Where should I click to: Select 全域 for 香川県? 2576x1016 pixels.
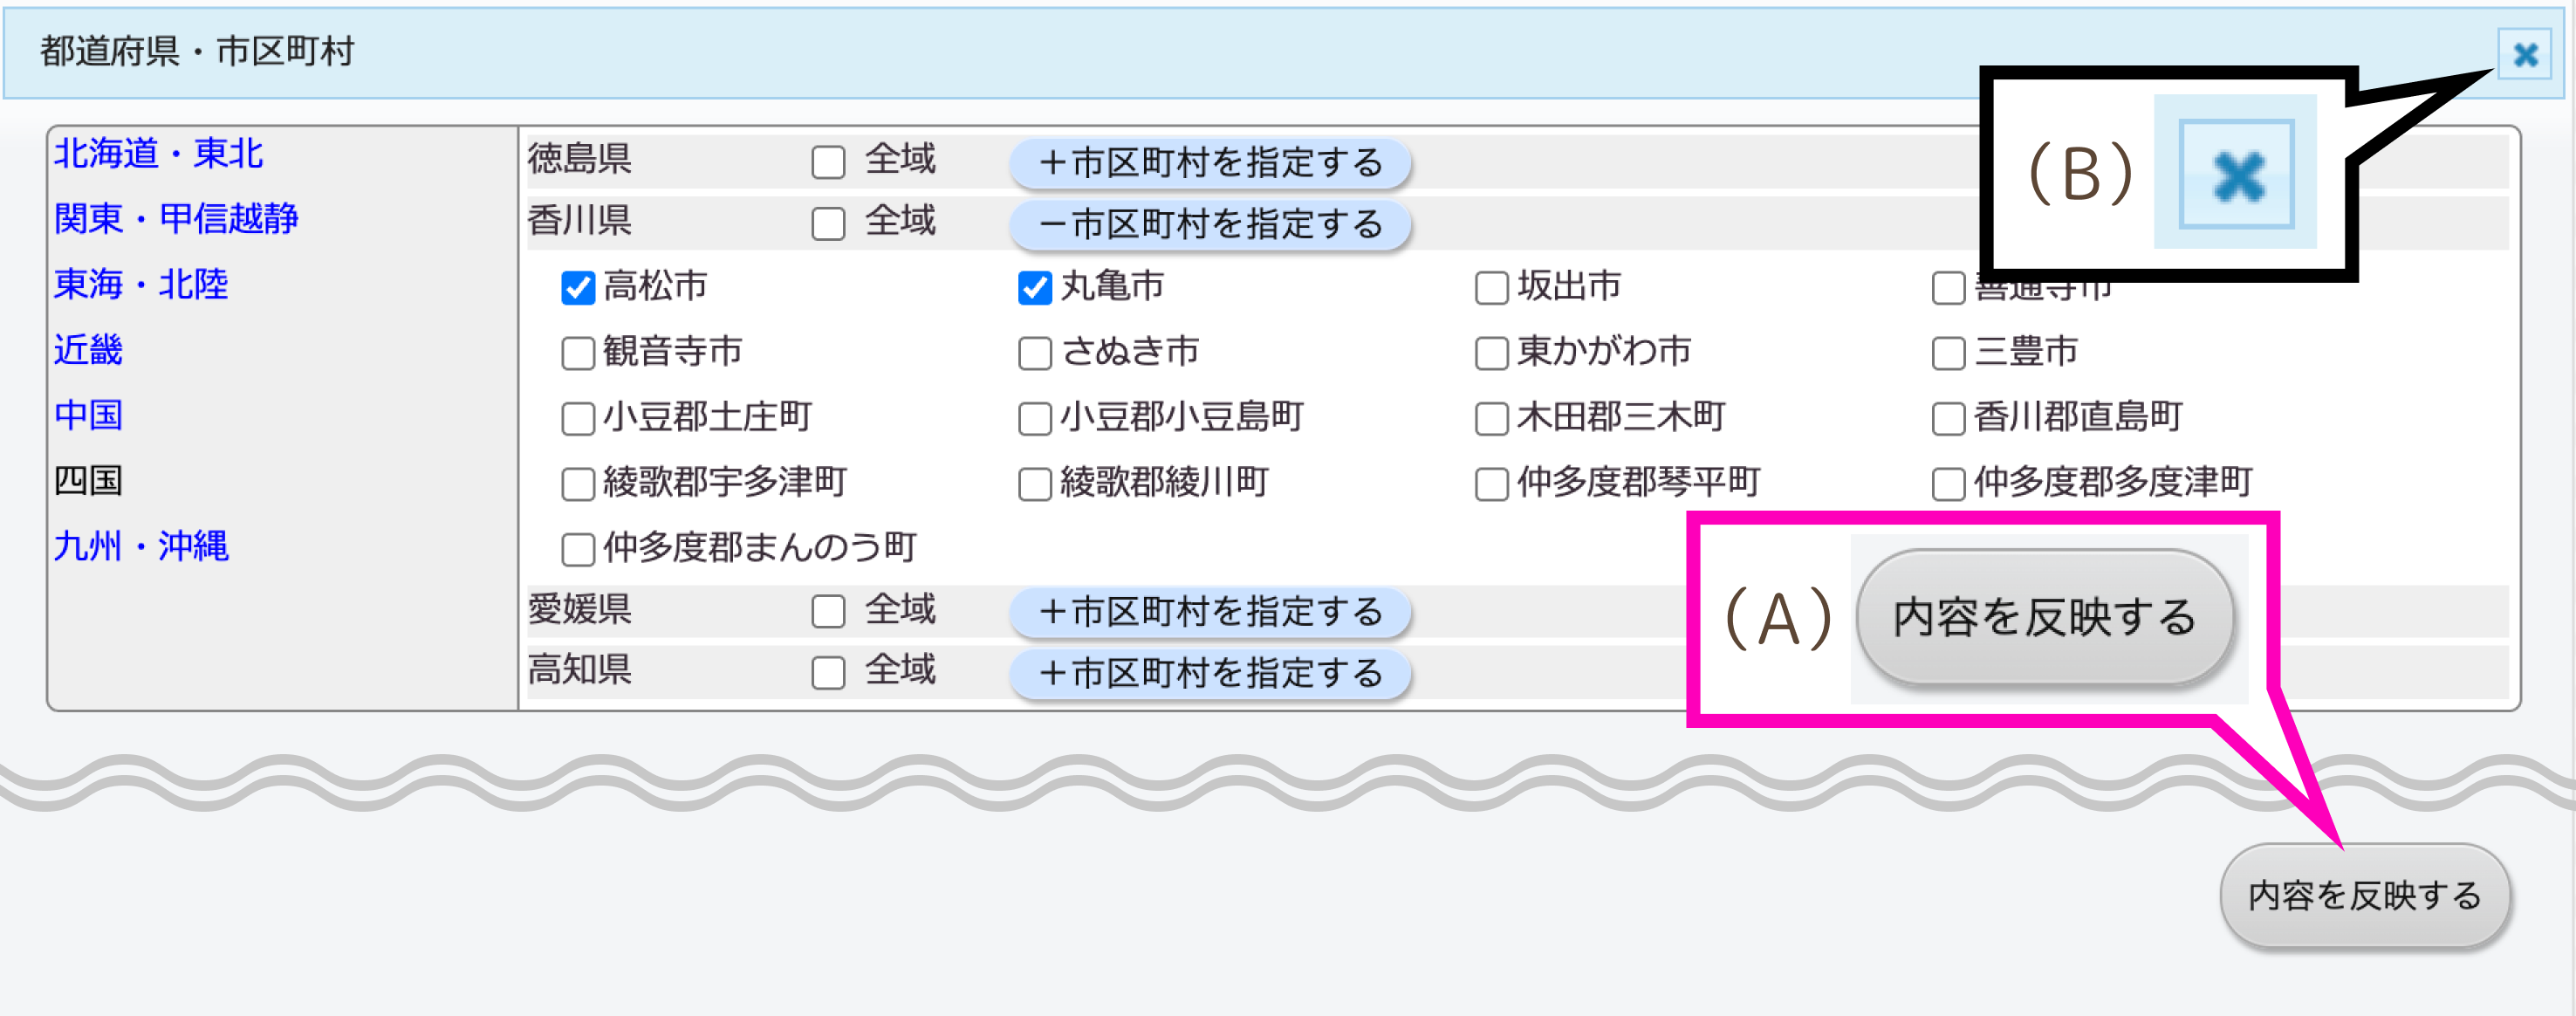(828, 223)
